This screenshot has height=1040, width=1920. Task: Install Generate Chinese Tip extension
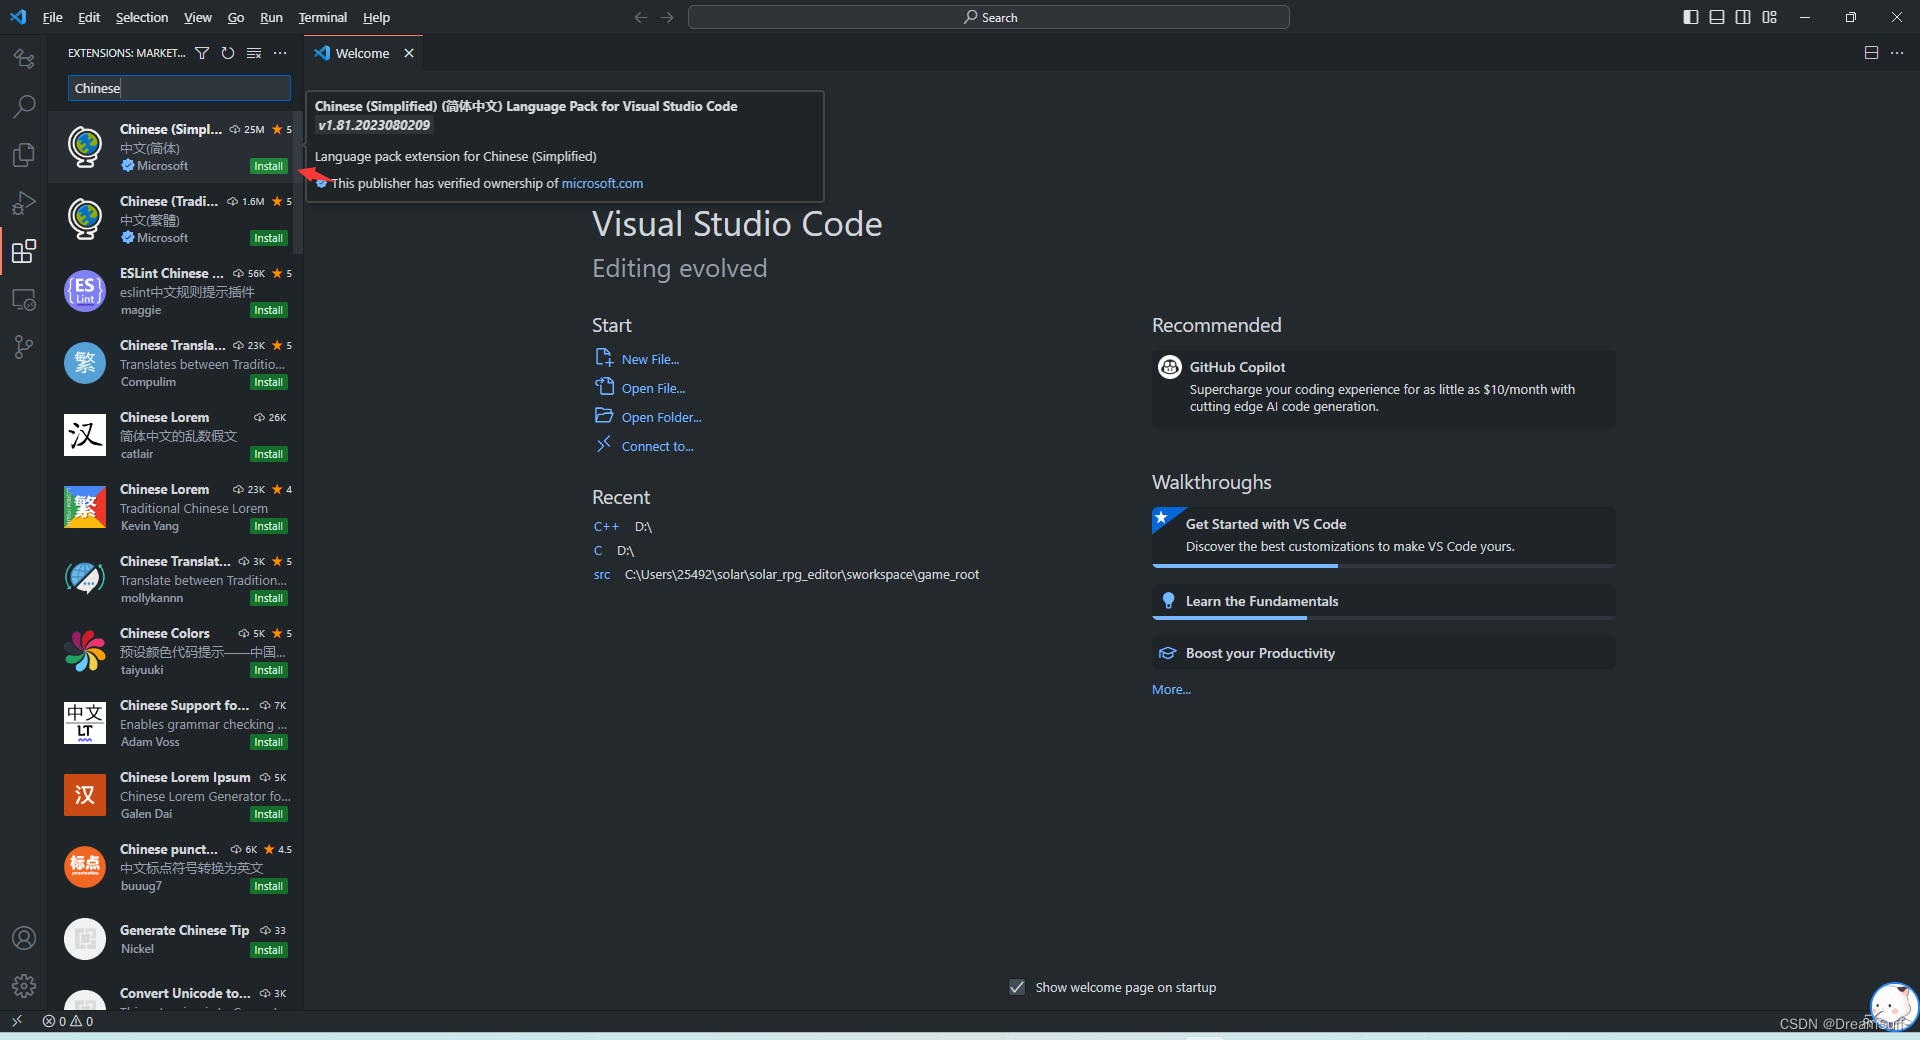[268, 950]
